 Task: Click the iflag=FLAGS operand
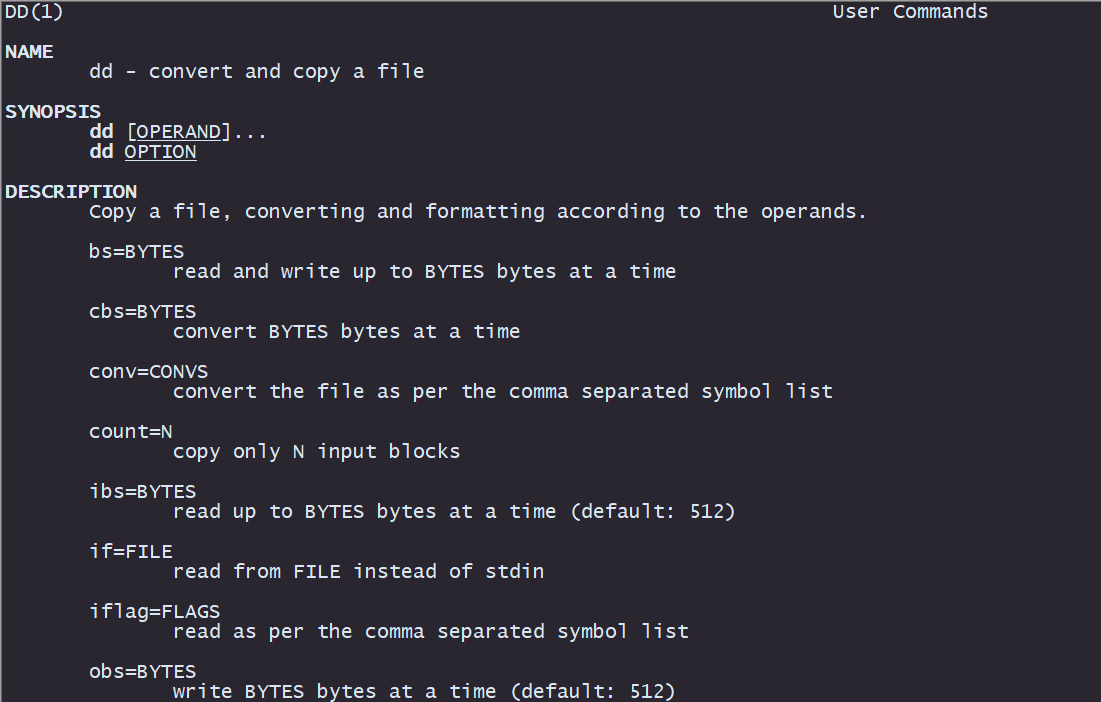click(154, 612)
